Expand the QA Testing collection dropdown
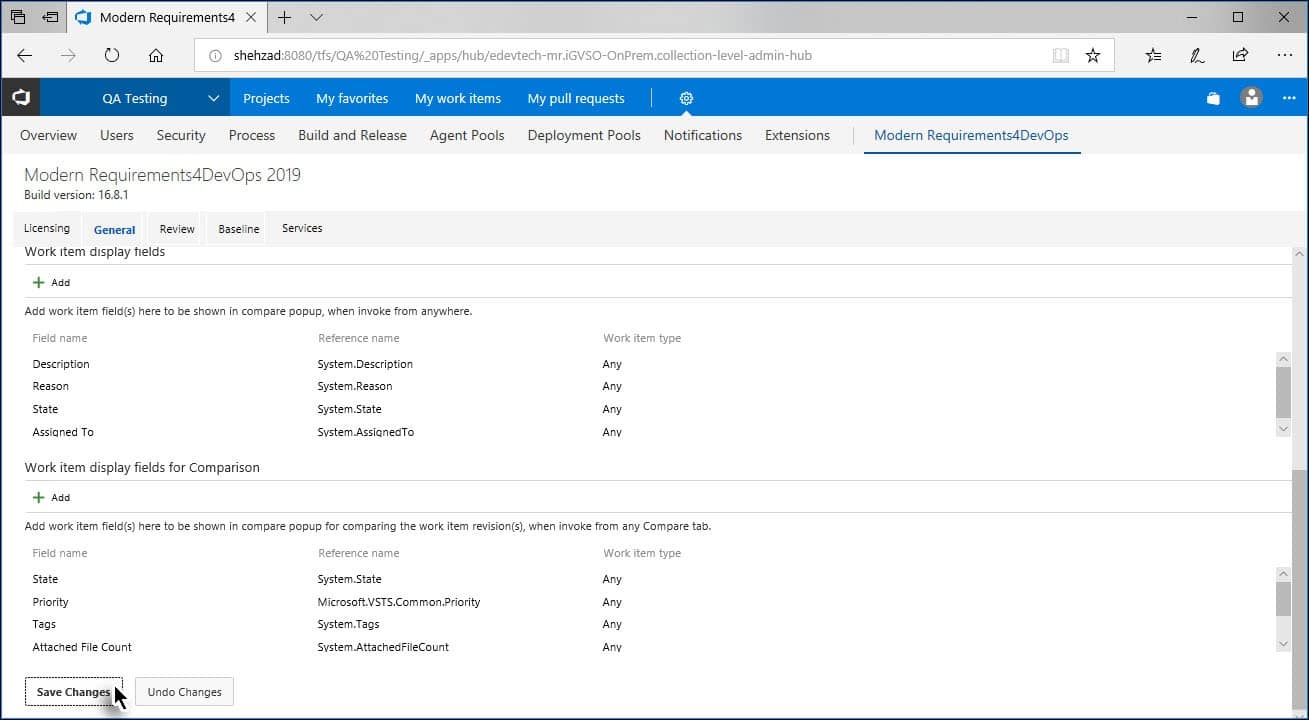 click(213, 98)
